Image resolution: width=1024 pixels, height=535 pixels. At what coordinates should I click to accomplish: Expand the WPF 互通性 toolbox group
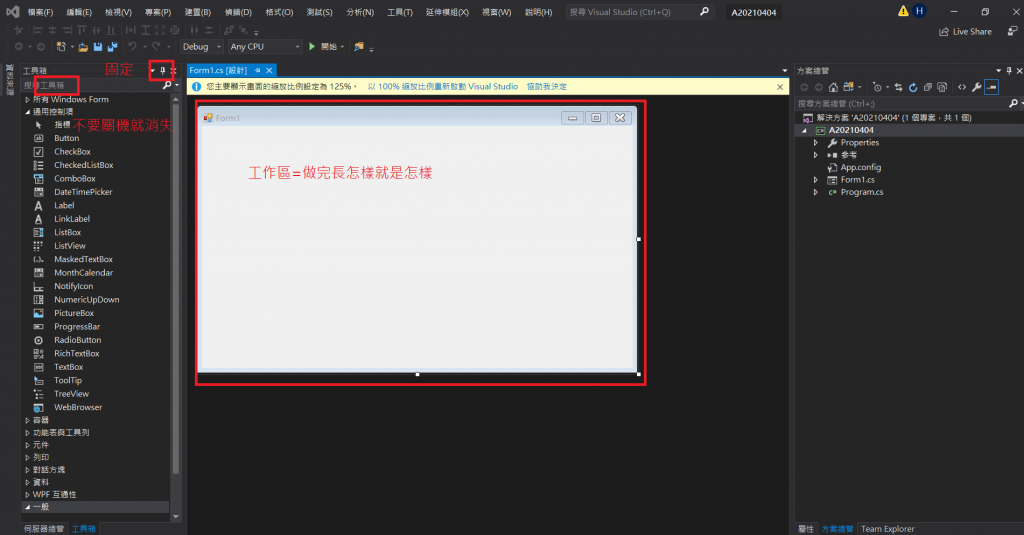pos(27,494)
